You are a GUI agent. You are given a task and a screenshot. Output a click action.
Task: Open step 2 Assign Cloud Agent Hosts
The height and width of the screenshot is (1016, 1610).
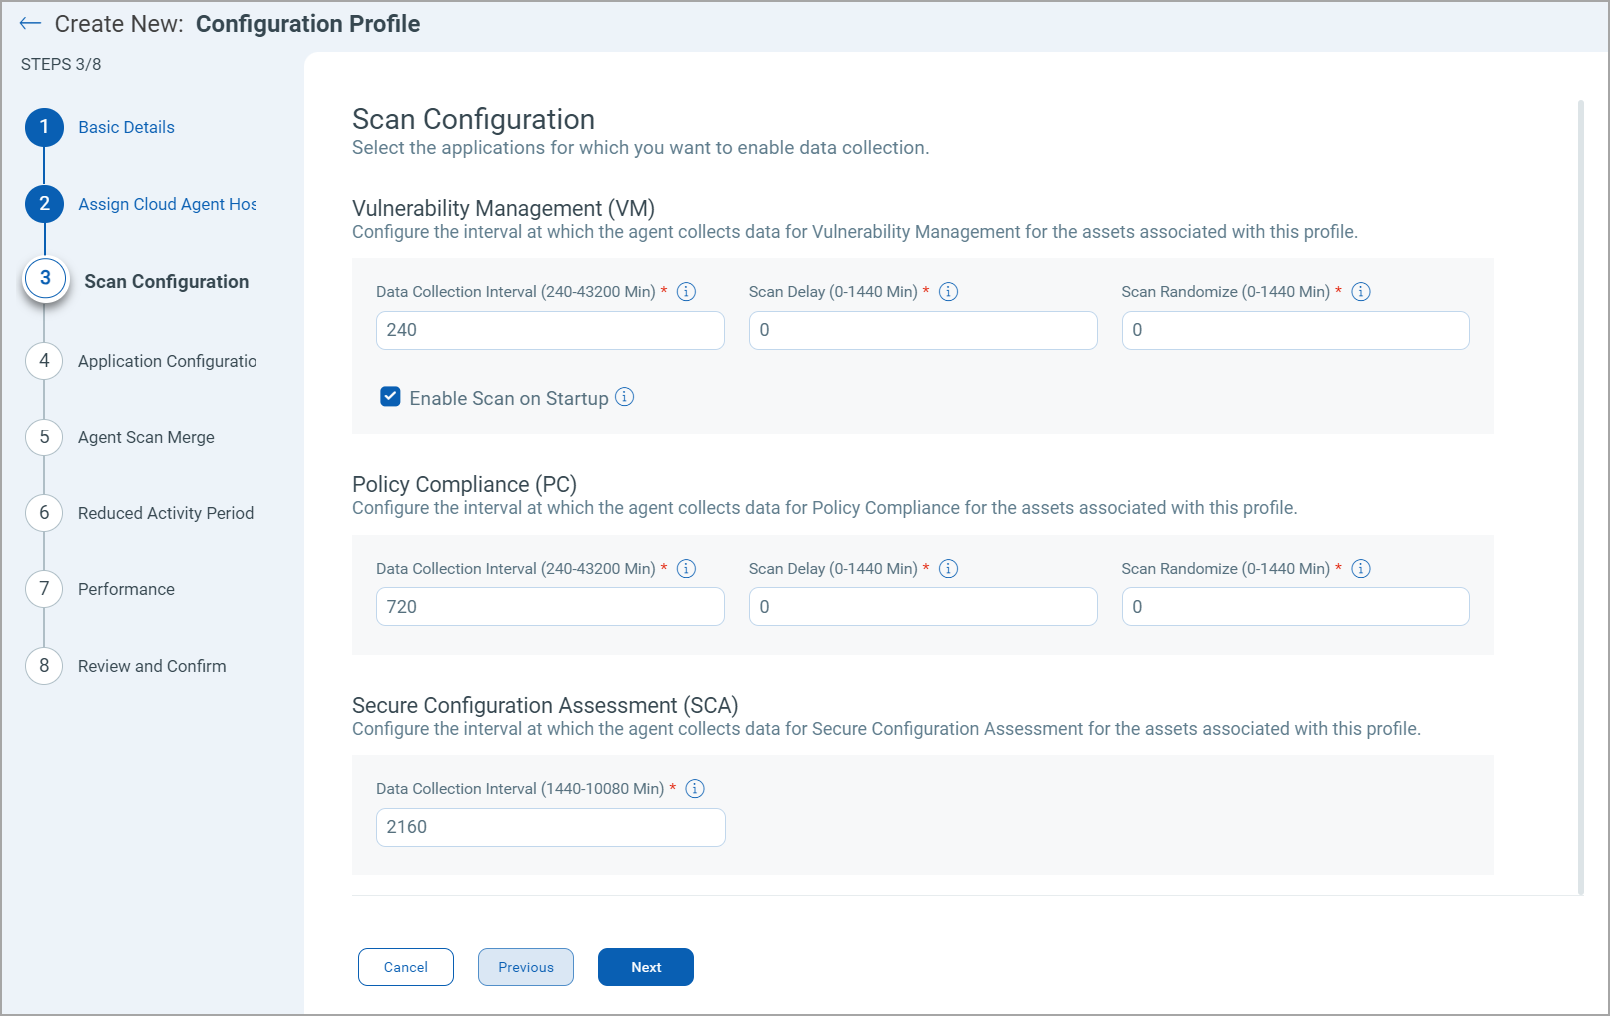coord(166,204)
